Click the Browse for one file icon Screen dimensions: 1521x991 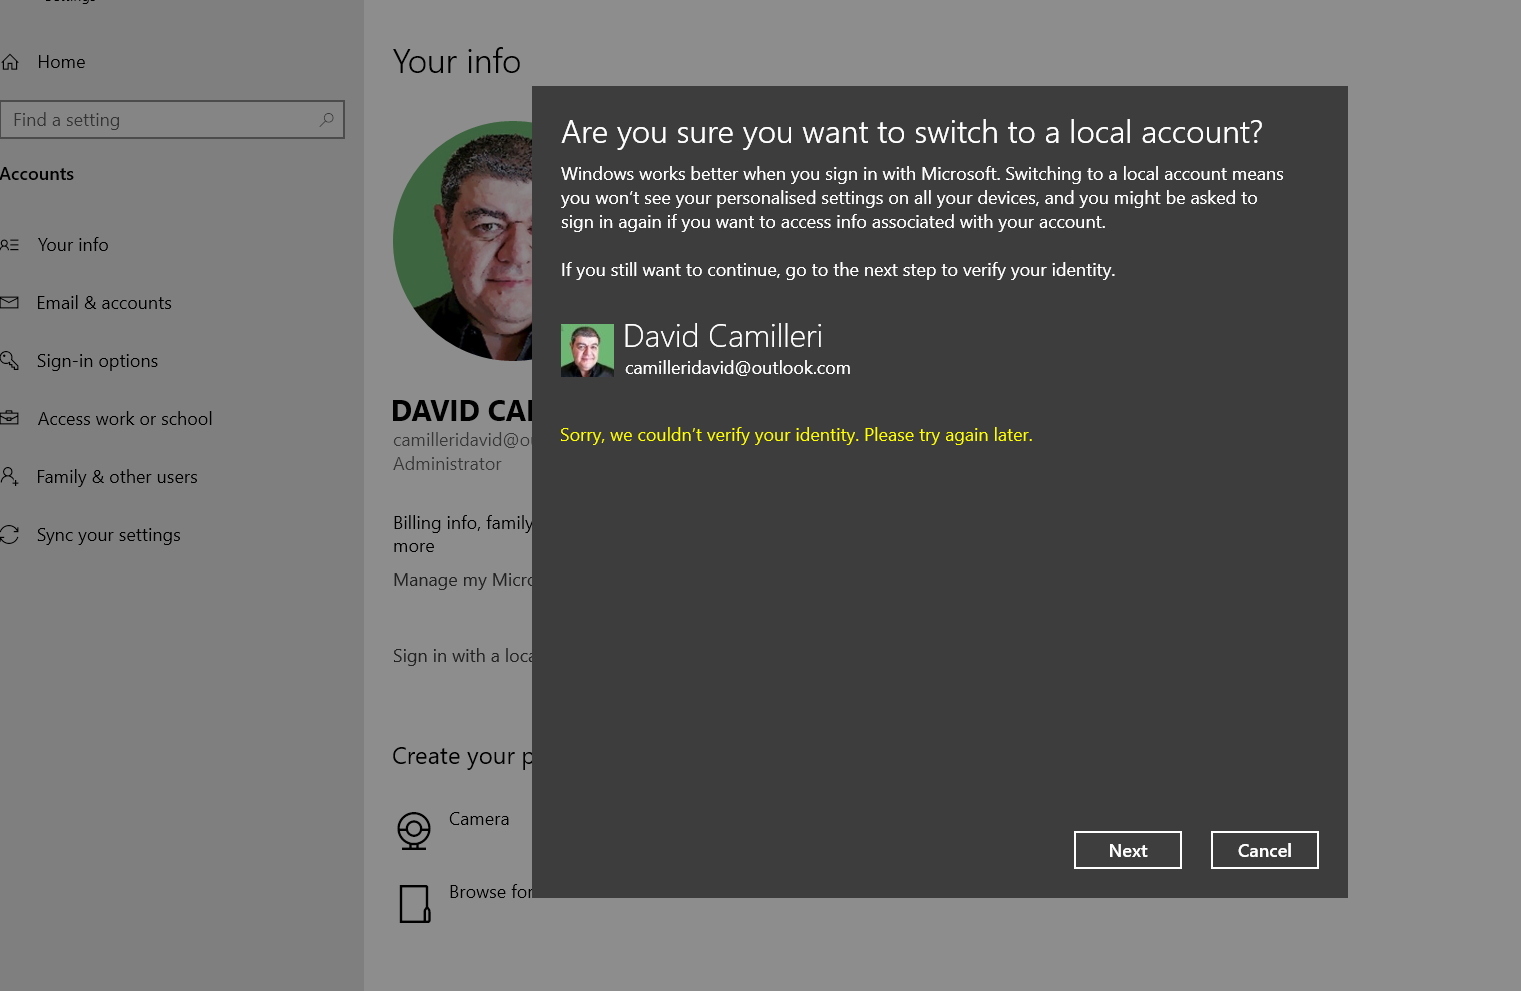pos(414,904)
